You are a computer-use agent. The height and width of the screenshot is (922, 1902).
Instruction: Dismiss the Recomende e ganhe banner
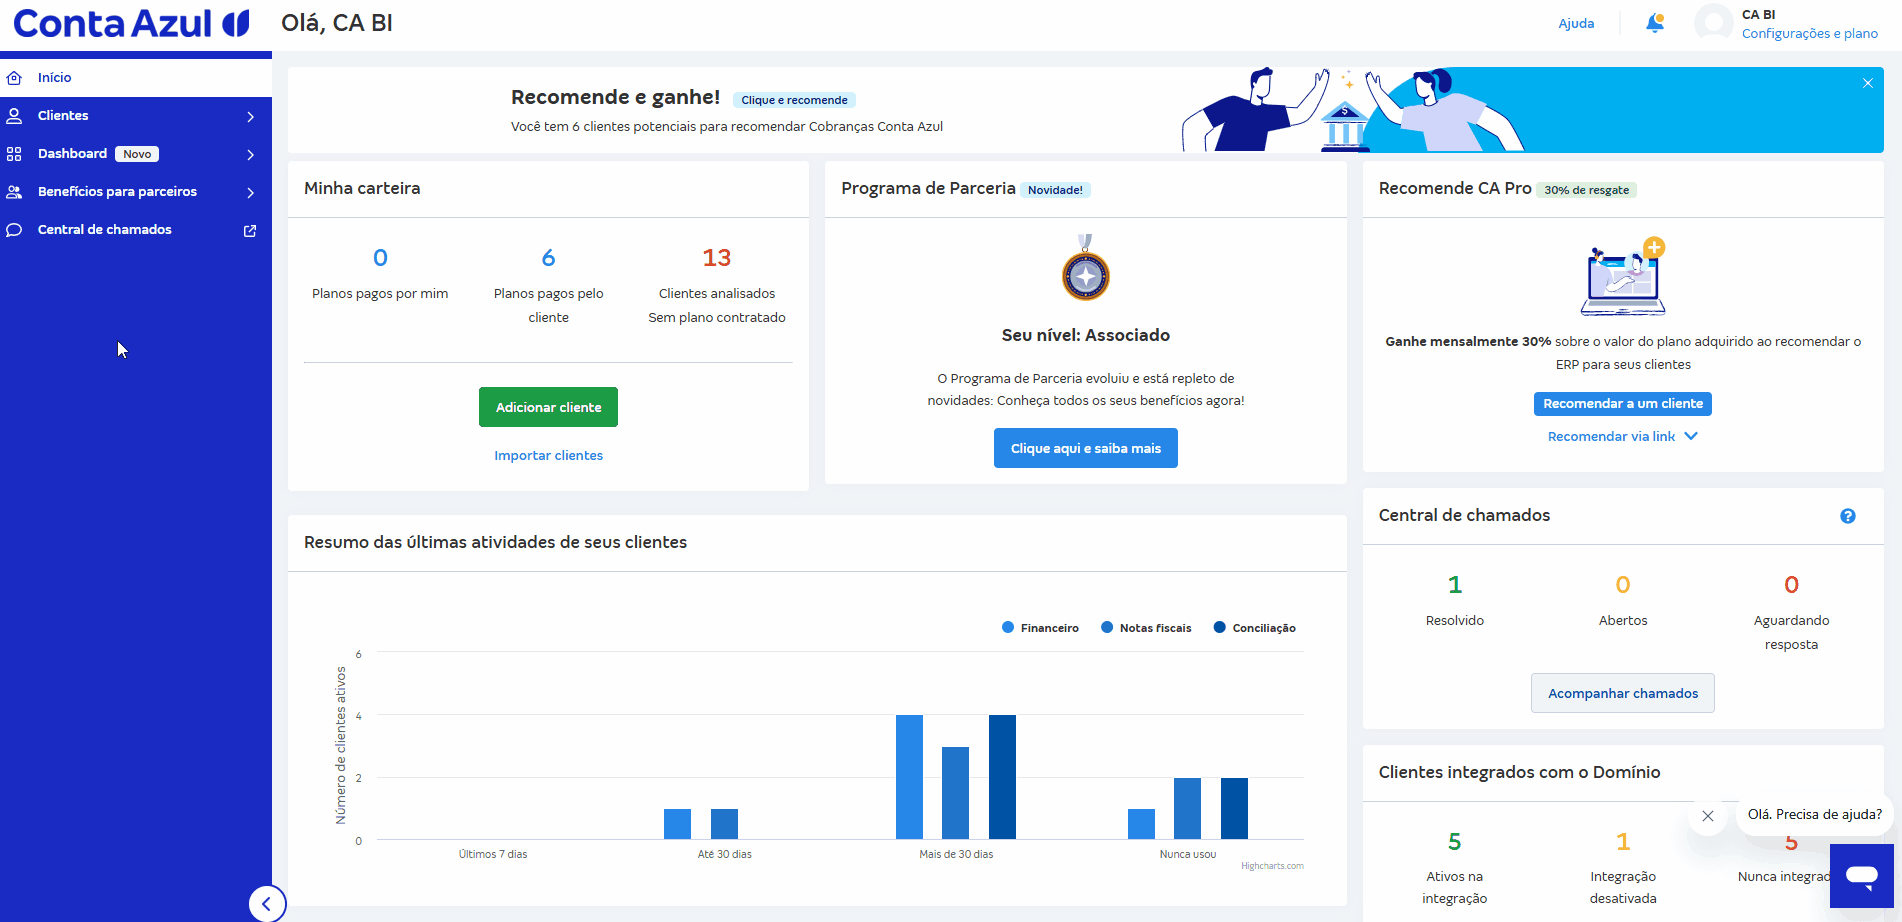click(x=1867, y=83)
